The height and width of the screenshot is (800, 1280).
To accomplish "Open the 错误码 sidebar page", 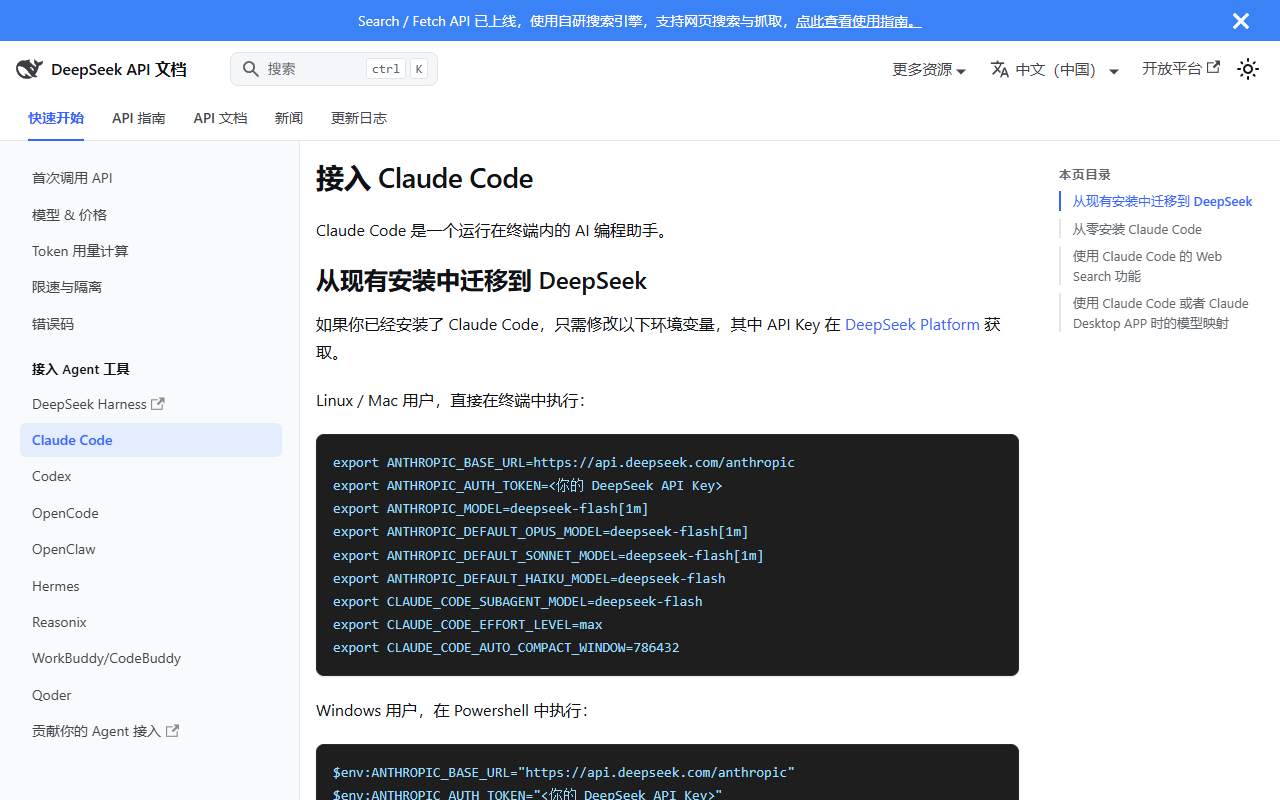I will point(53,323).
